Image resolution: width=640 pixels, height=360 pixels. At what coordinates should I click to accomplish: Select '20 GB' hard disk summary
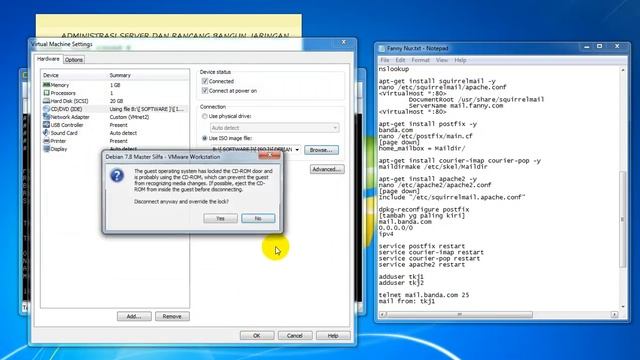point(116,101)
